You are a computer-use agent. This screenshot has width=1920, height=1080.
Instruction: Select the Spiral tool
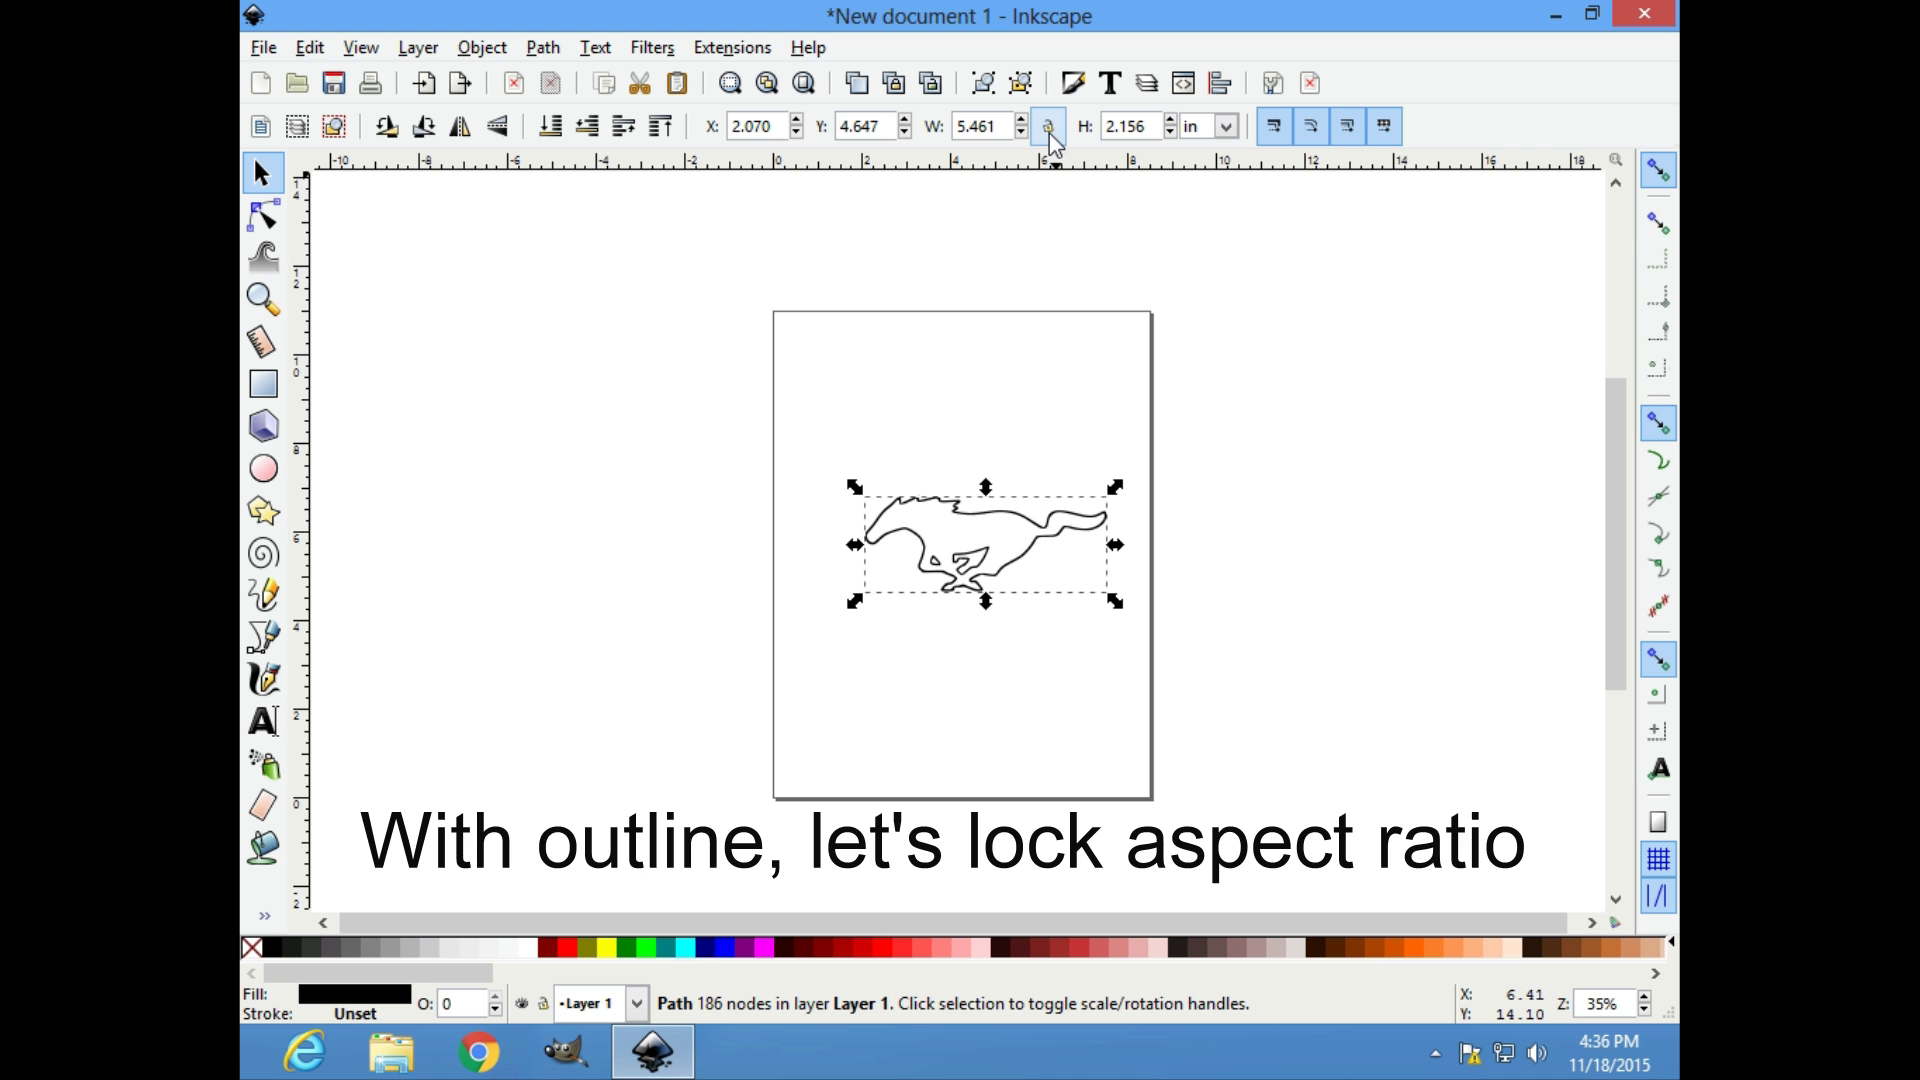pos(263,553)
